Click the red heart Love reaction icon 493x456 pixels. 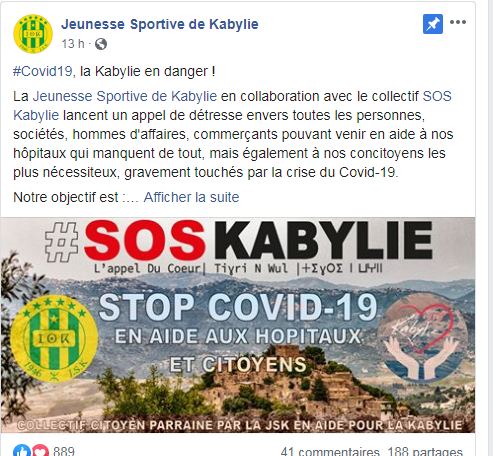pyautogui.click(x=40, y=451)
